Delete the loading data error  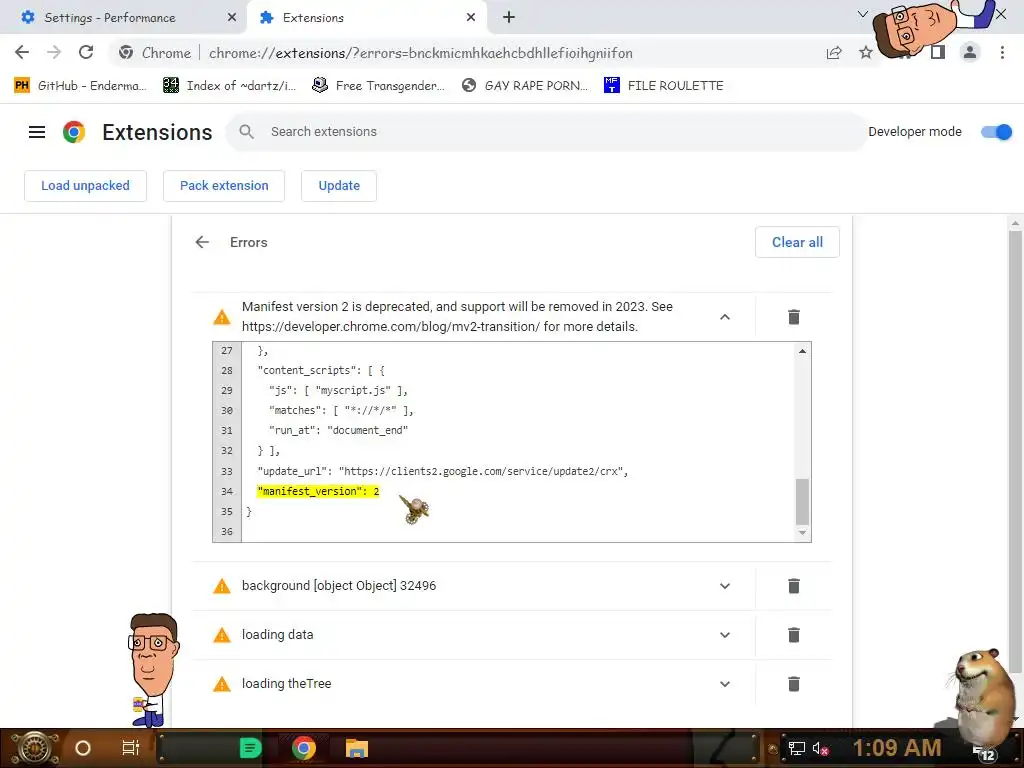coord(793,635)
